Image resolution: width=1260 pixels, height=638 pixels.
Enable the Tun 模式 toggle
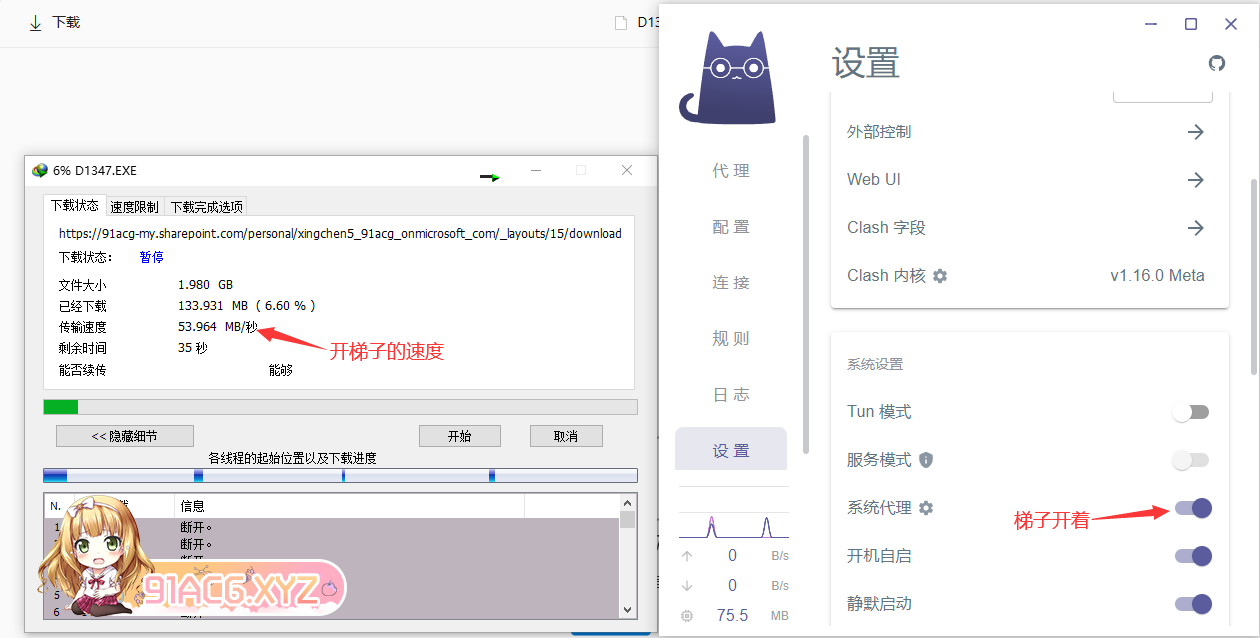tap(1191, 412)
